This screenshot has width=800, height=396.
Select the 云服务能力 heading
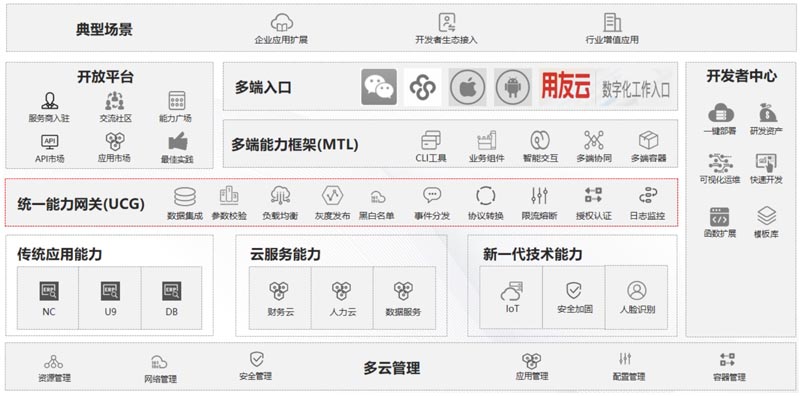tap(285, 254)
